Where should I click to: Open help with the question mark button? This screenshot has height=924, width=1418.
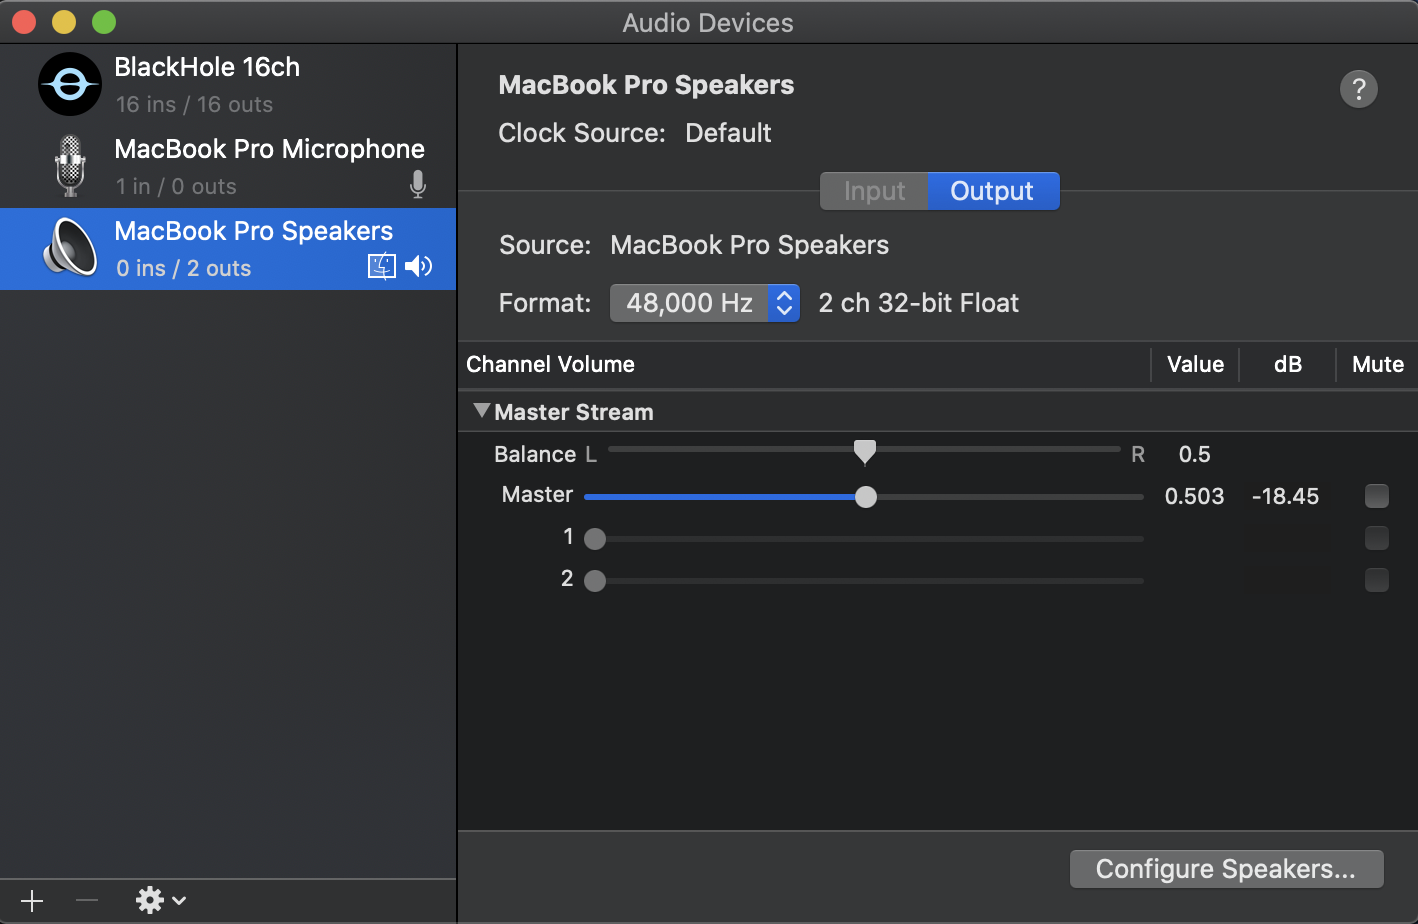pos(1359,89)
